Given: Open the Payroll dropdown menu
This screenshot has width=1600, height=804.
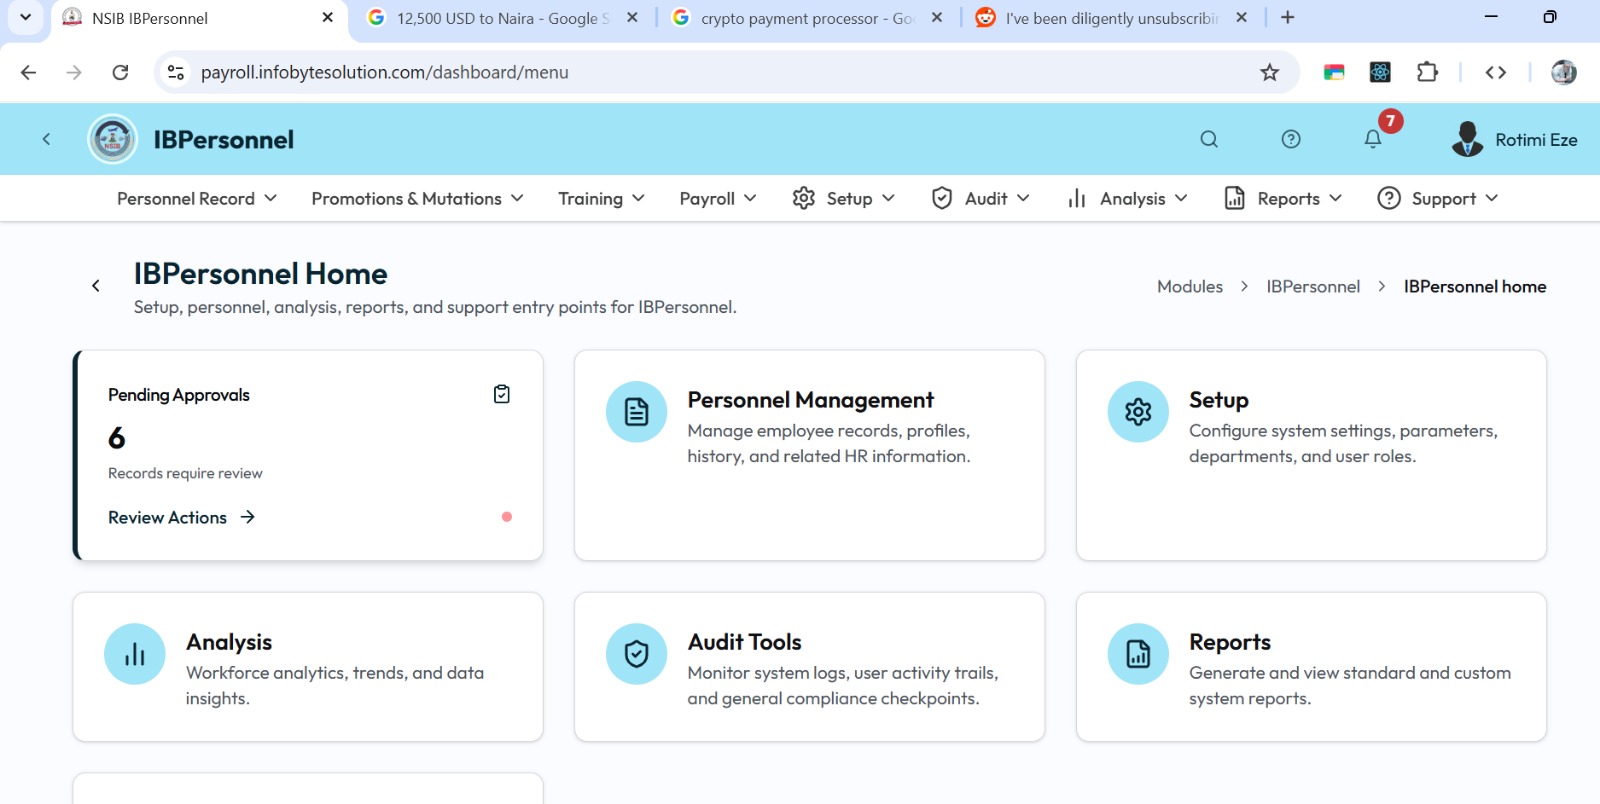Looking at the screenshot, I should tap(717, 199).
